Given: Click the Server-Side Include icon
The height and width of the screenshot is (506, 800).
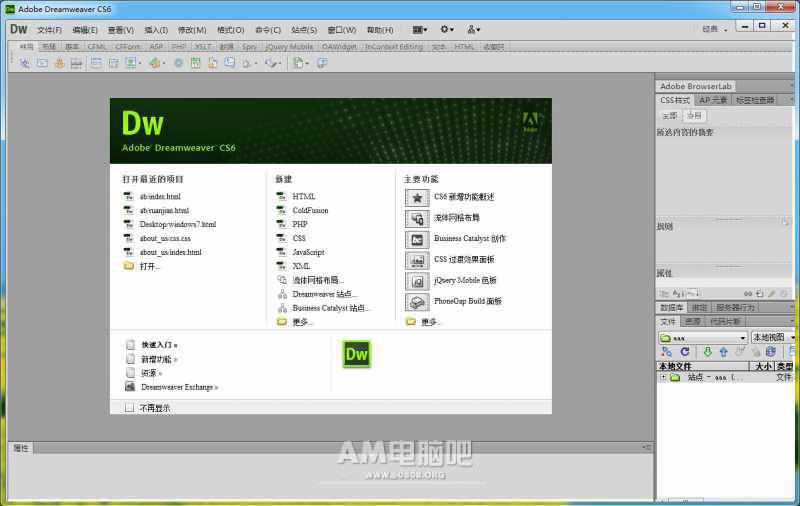Looking at the screenshot, I should coord(213,63).
